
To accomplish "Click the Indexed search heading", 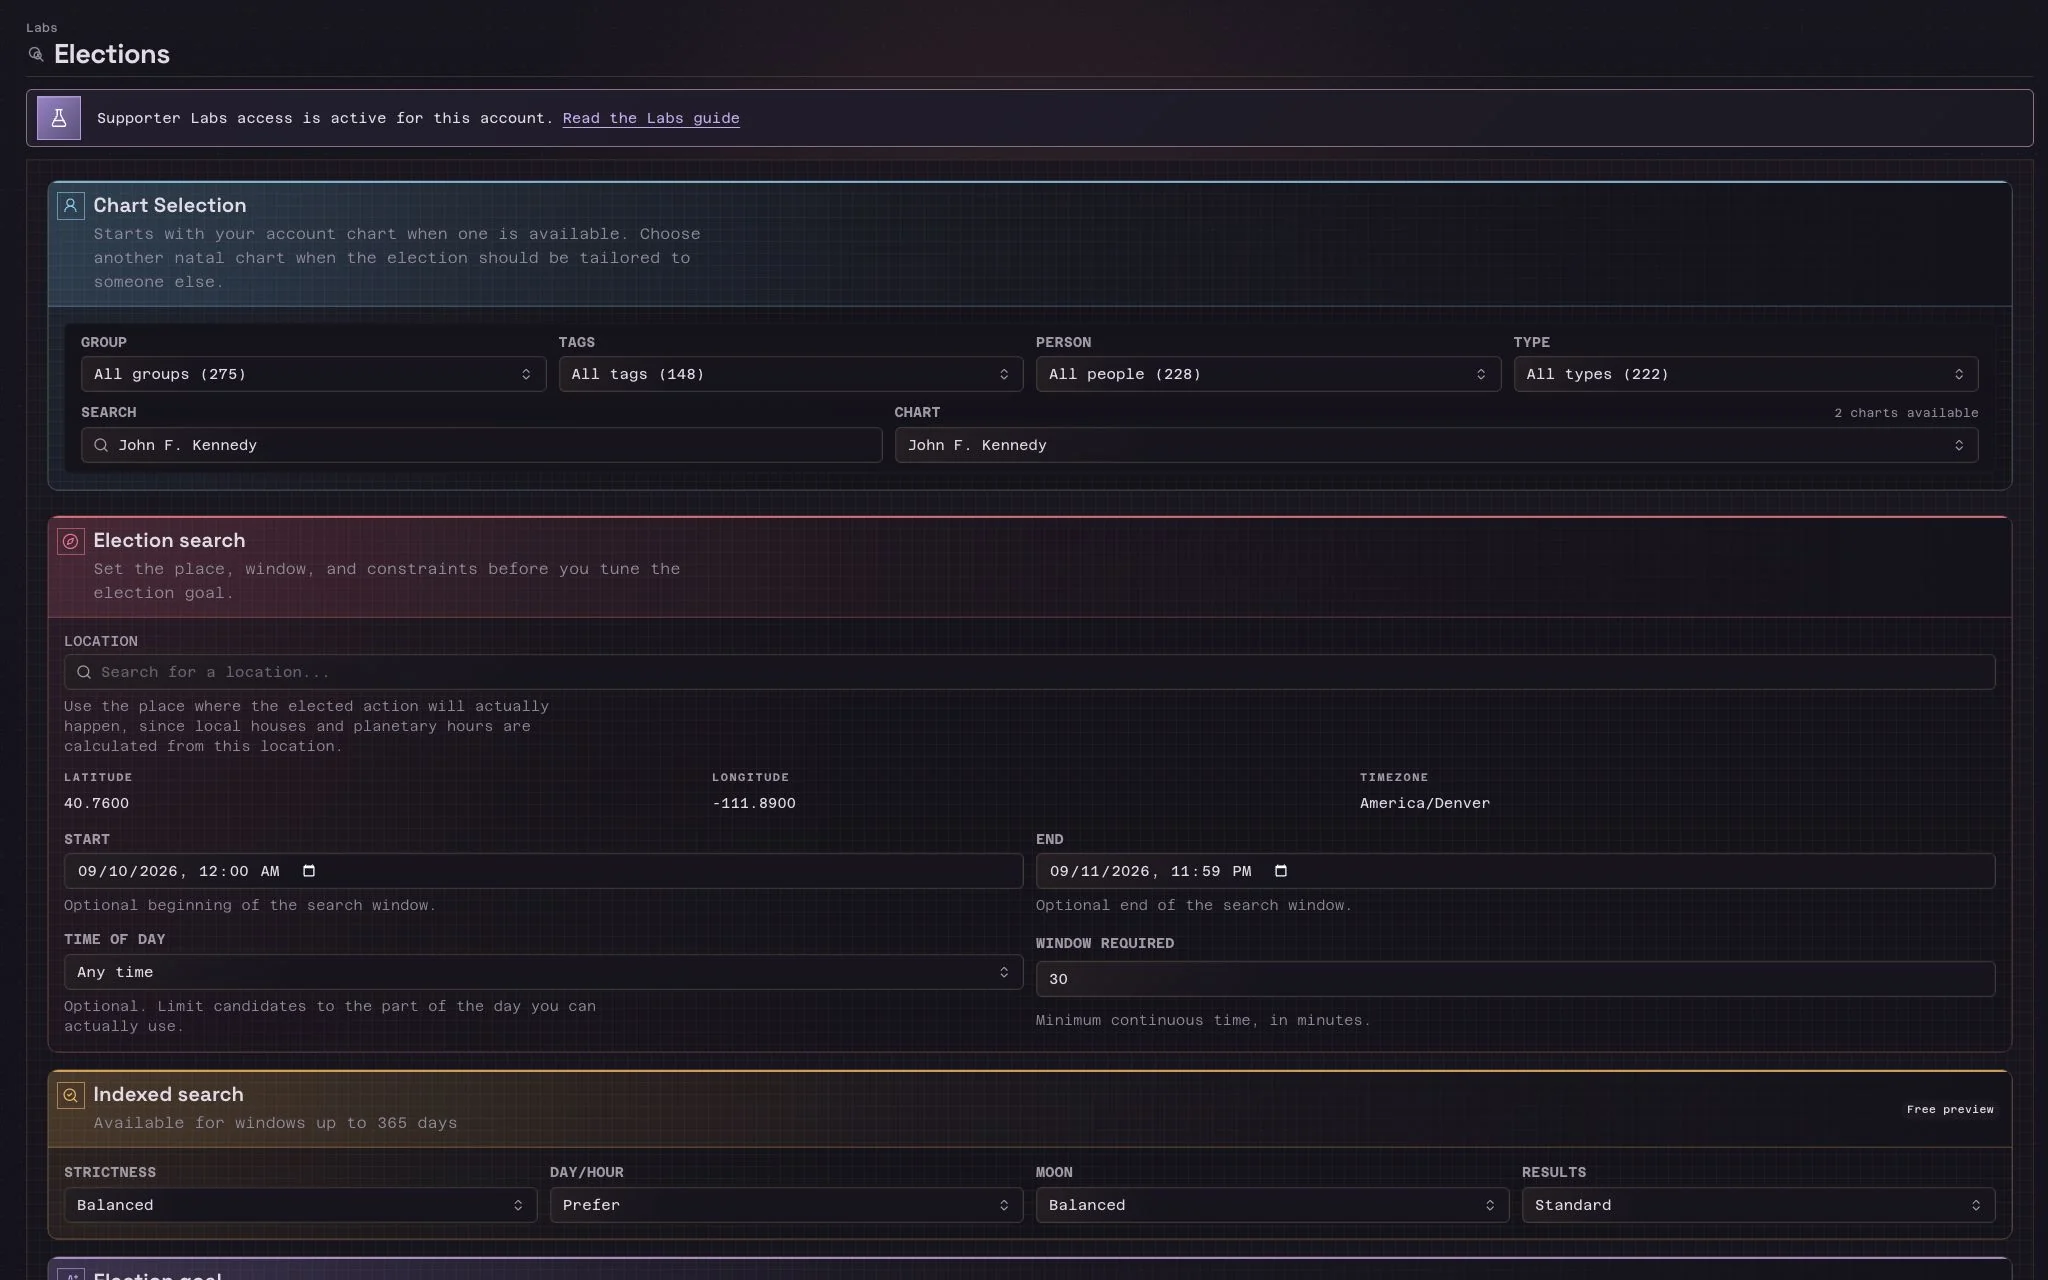I will (168, 1095).
